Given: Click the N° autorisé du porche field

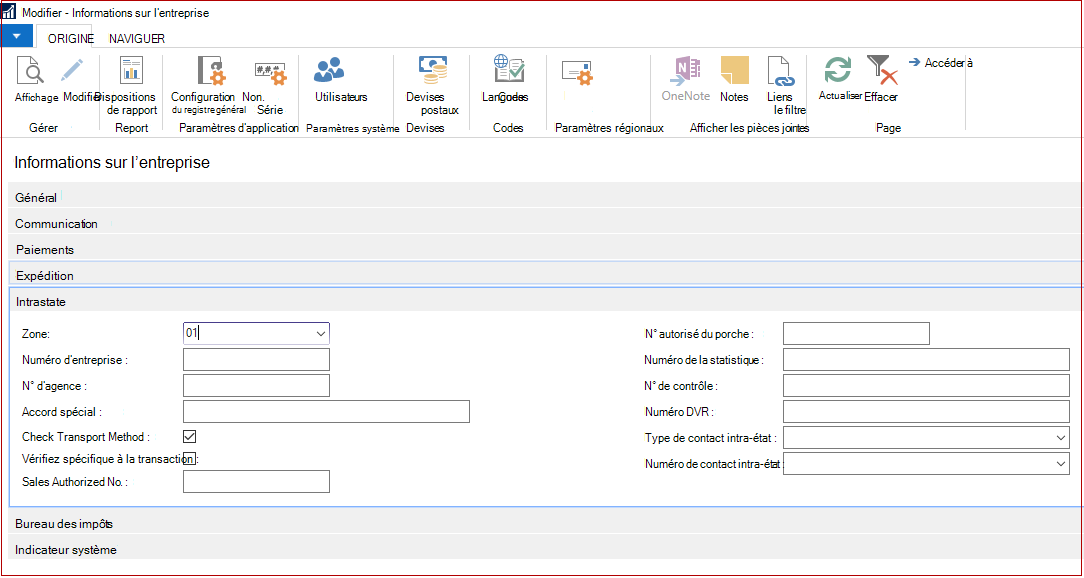Looking at the screenshot, I should 857,333.
